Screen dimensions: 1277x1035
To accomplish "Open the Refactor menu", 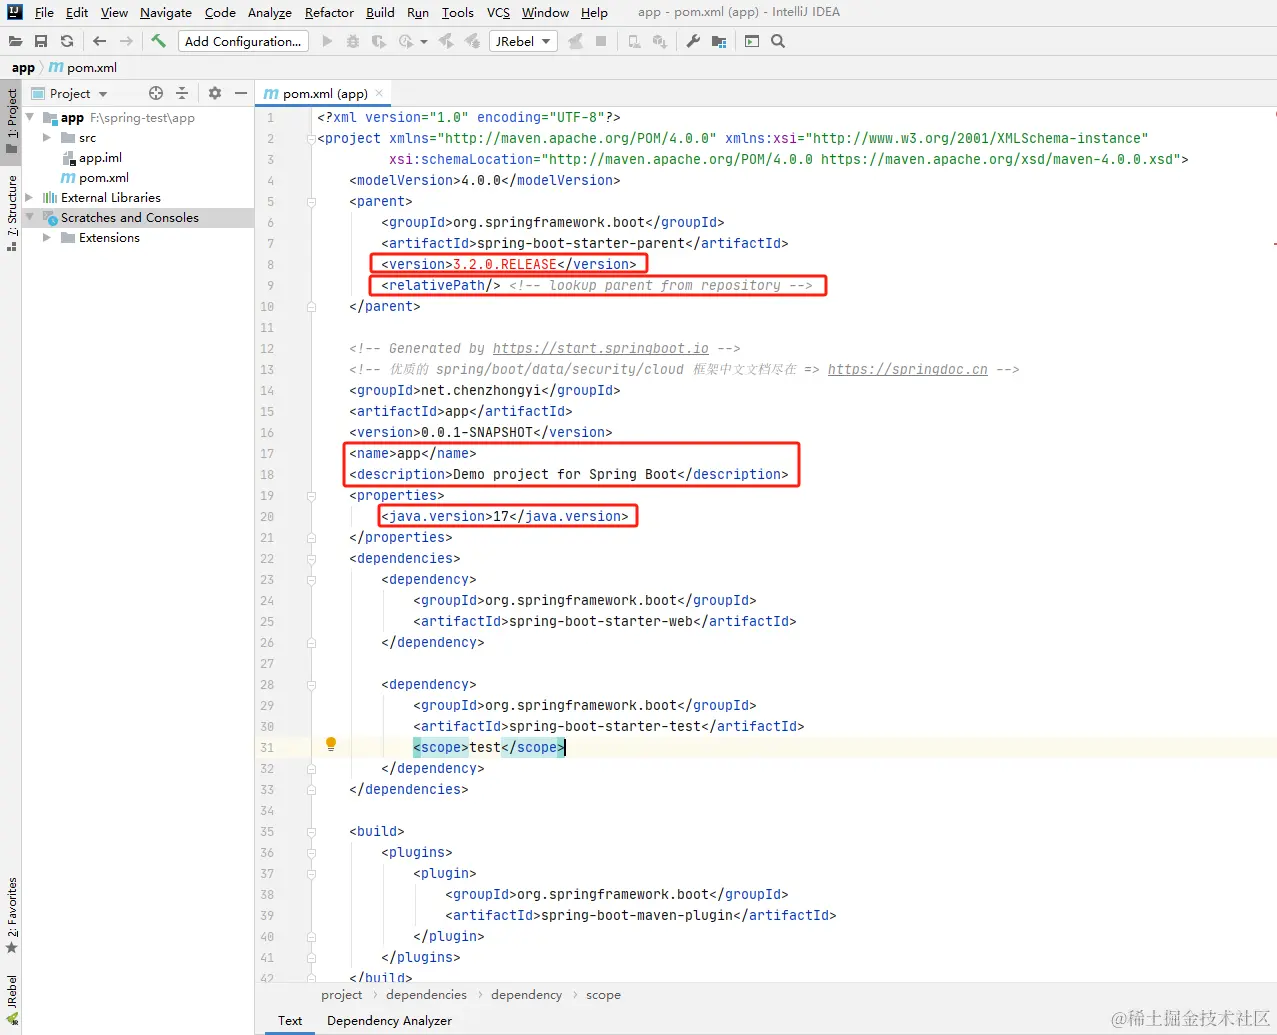I will click(329, 12).
